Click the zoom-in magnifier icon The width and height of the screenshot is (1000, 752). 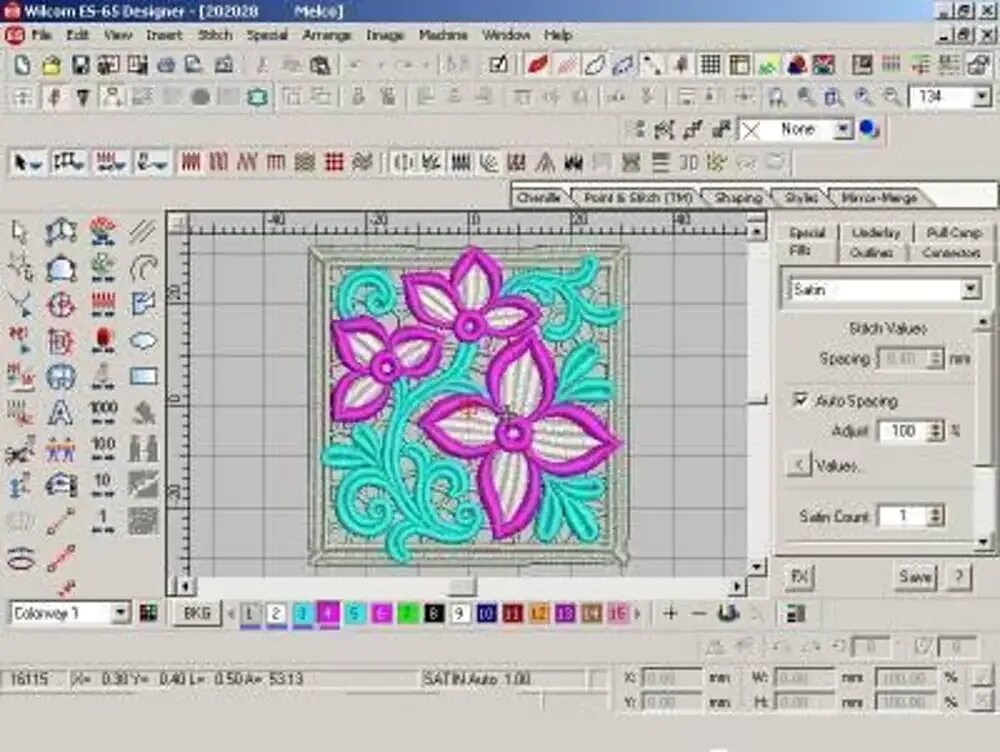pos(864,97)
